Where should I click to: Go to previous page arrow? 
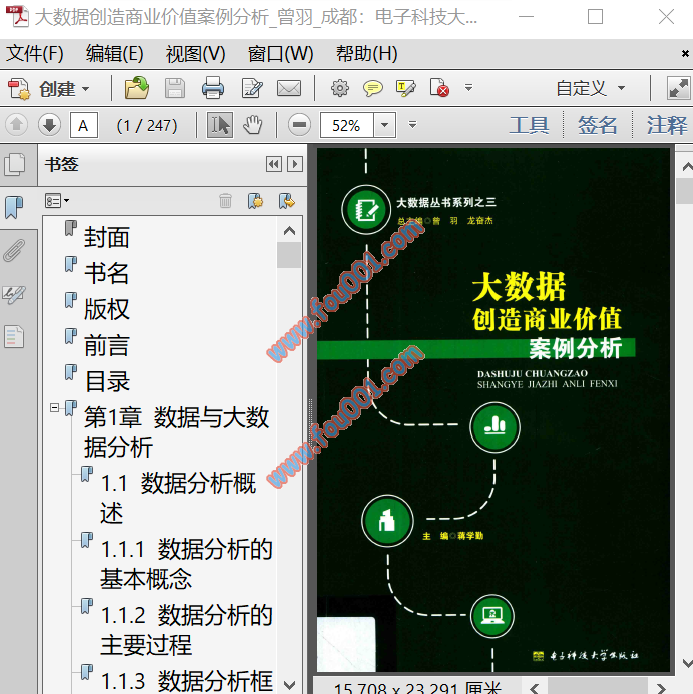point(17,125)
